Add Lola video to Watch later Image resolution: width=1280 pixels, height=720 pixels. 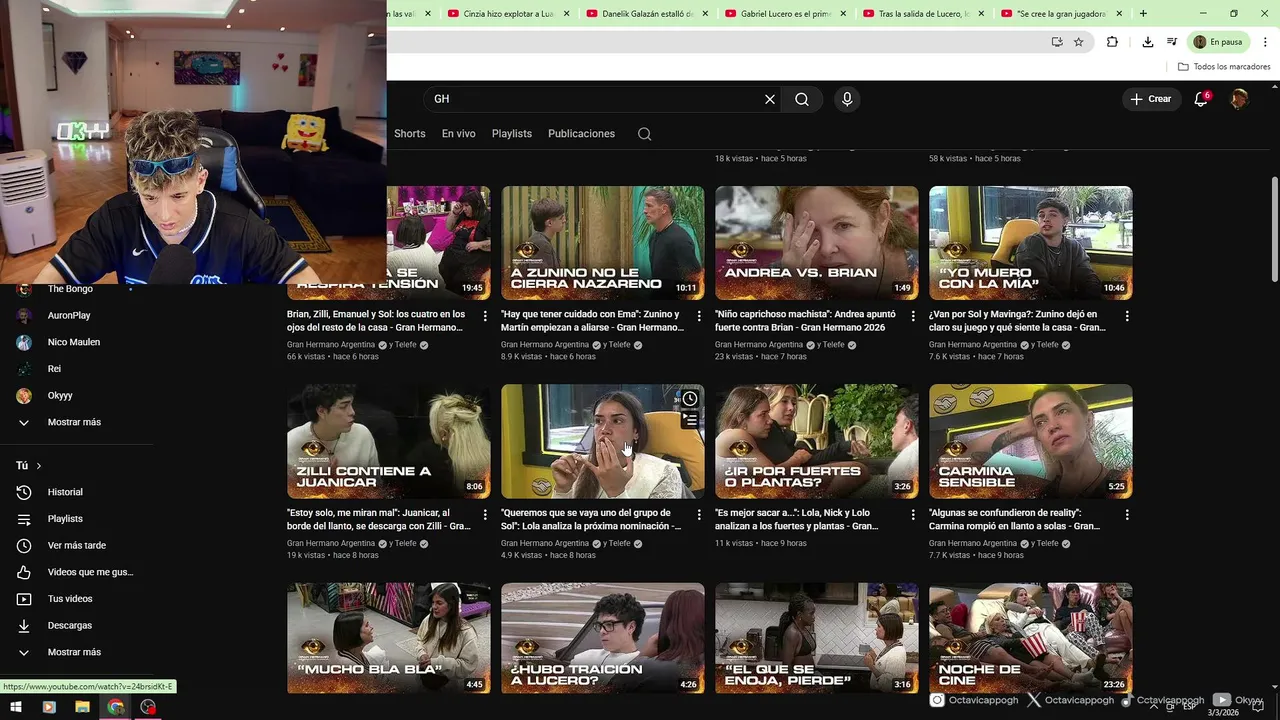click(689, 399)
